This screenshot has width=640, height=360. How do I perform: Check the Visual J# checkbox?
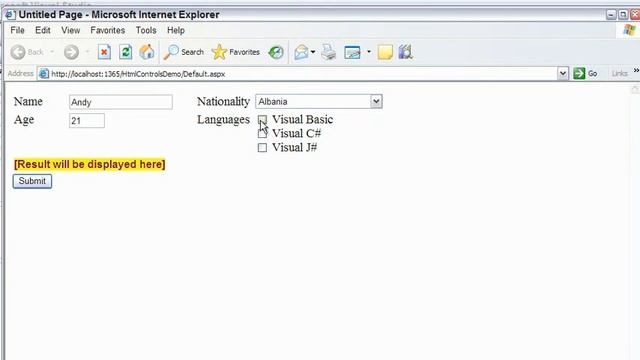[262, 147]
